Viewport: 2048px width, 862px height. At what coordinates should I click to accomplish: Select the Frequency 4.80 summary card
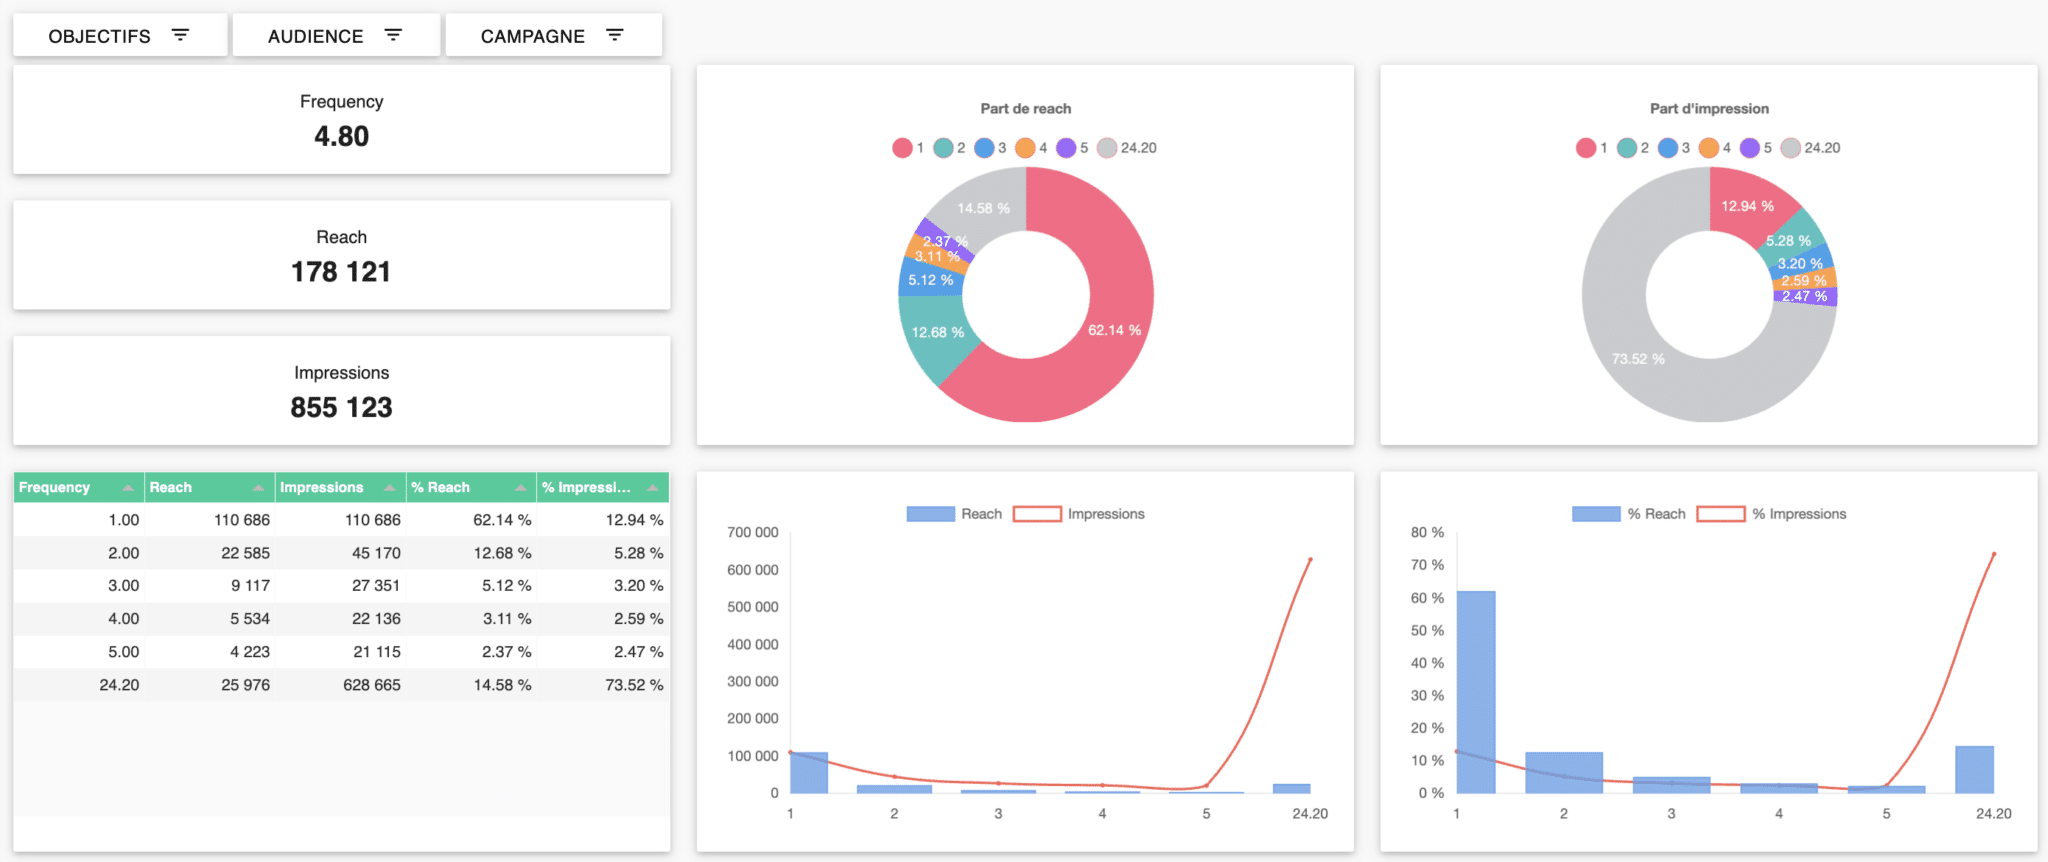coord(341,120)
